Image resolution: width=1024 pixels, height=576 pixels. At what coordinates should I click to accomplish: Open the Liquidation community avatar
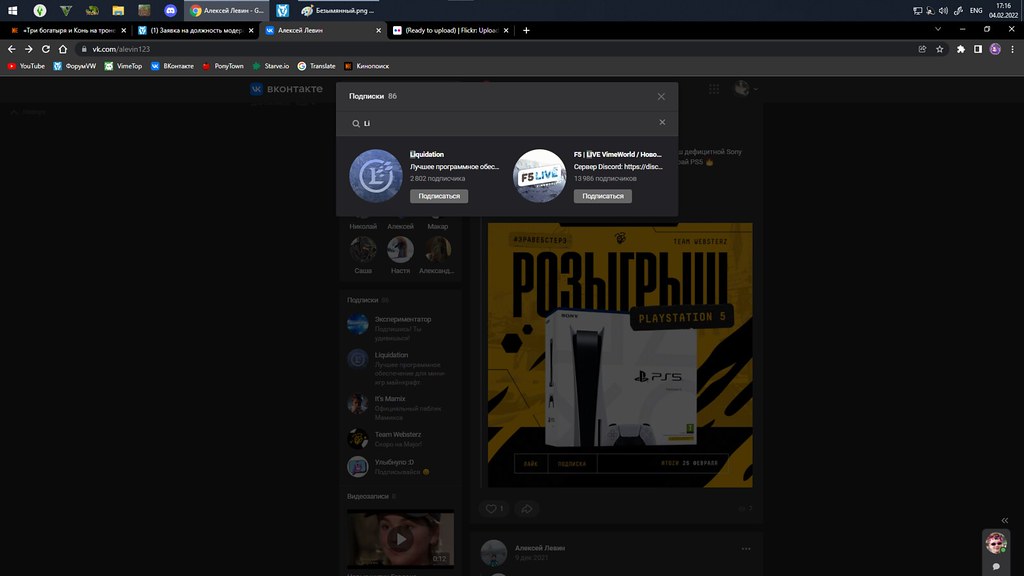pos(376,175)
